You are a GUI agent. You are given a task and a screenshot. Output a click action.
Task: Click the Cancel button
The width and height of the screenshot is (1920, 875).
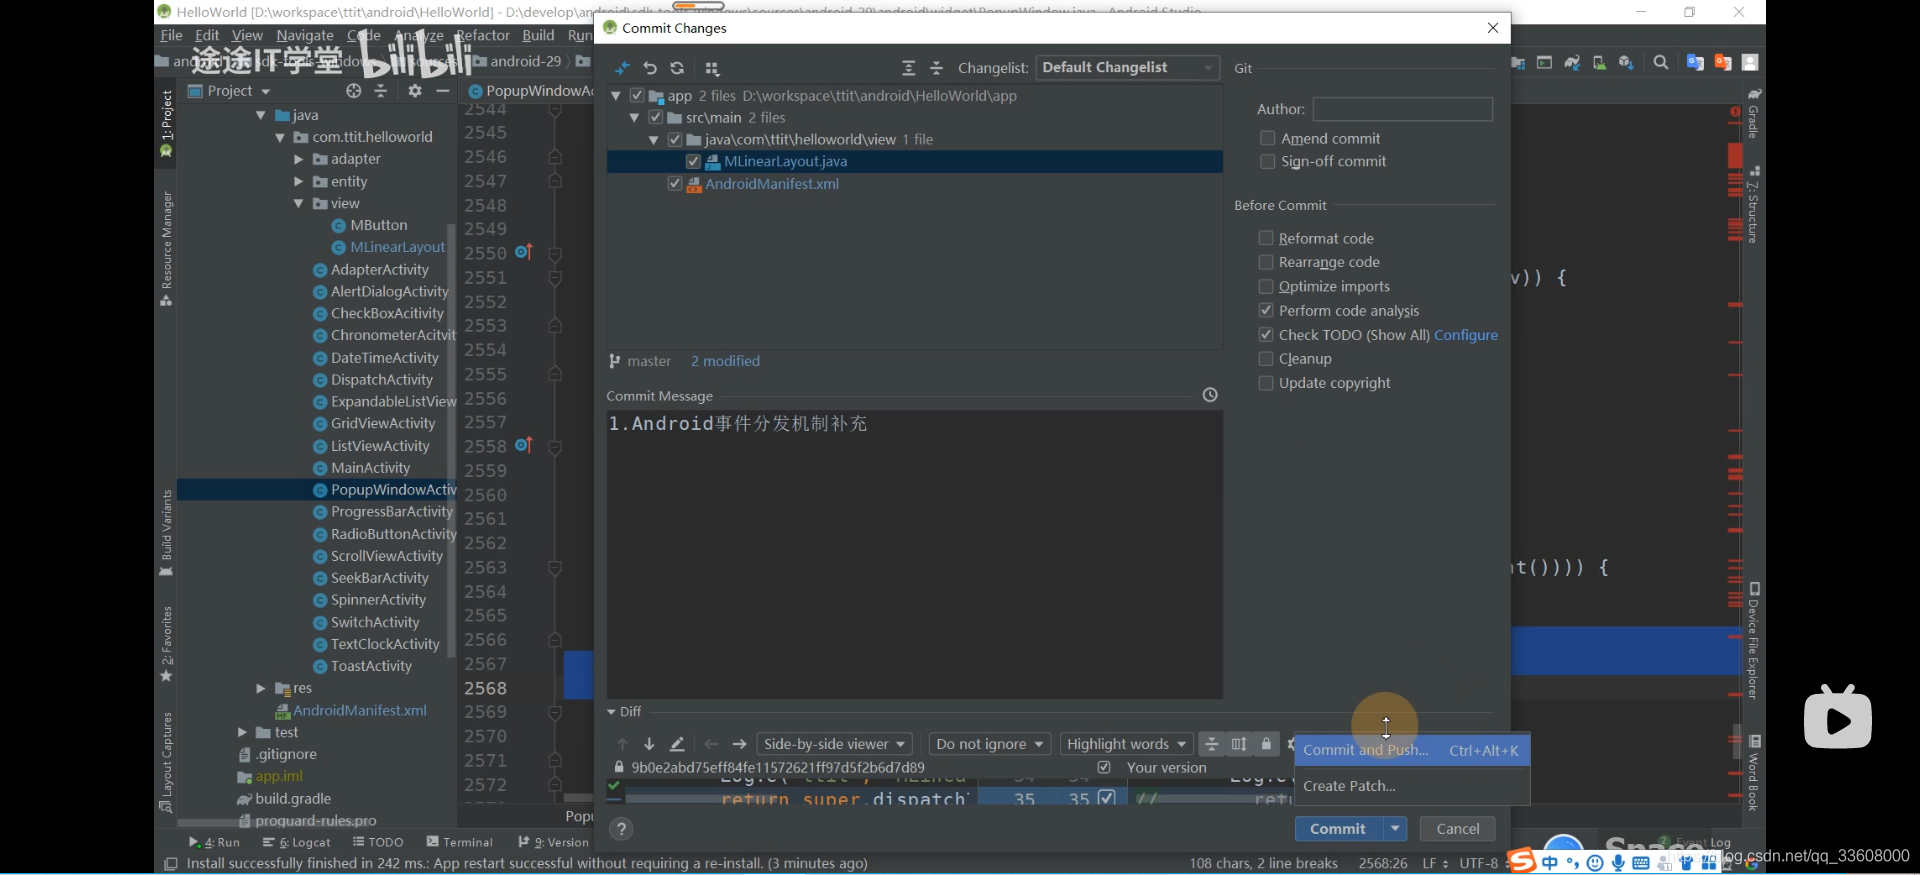click(x=1458, y=829)
